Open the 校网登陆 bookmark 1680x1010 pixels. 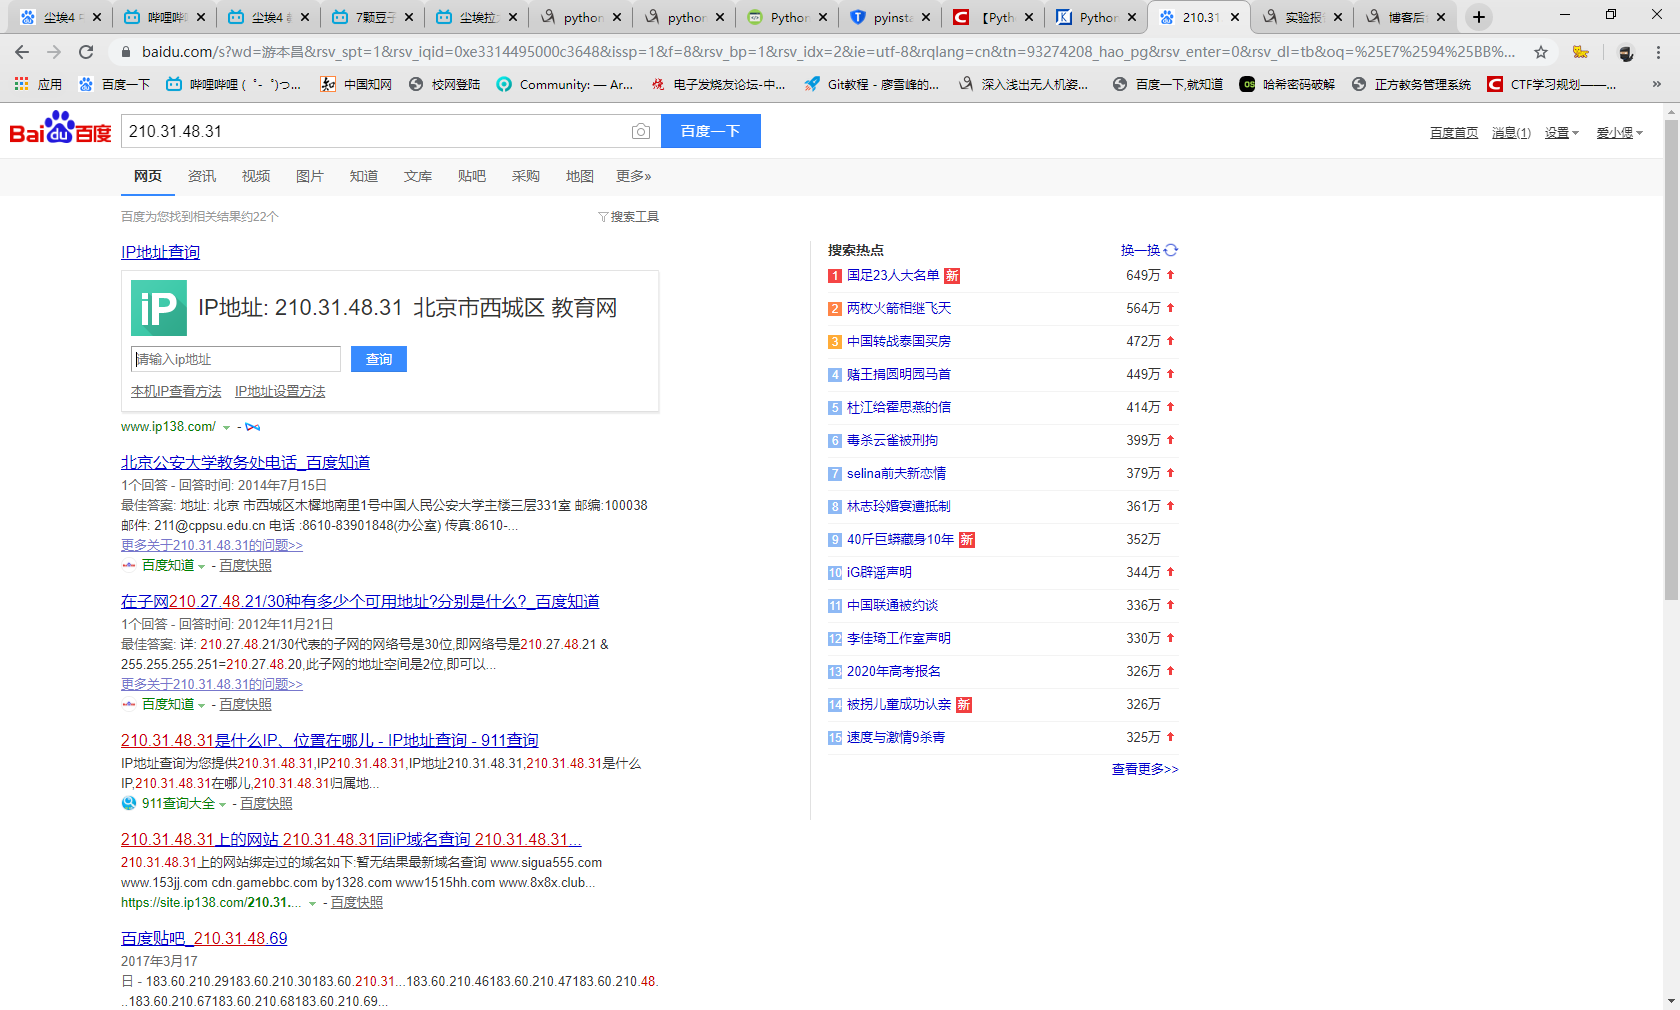pyautogui.click(x=444, y=85)
